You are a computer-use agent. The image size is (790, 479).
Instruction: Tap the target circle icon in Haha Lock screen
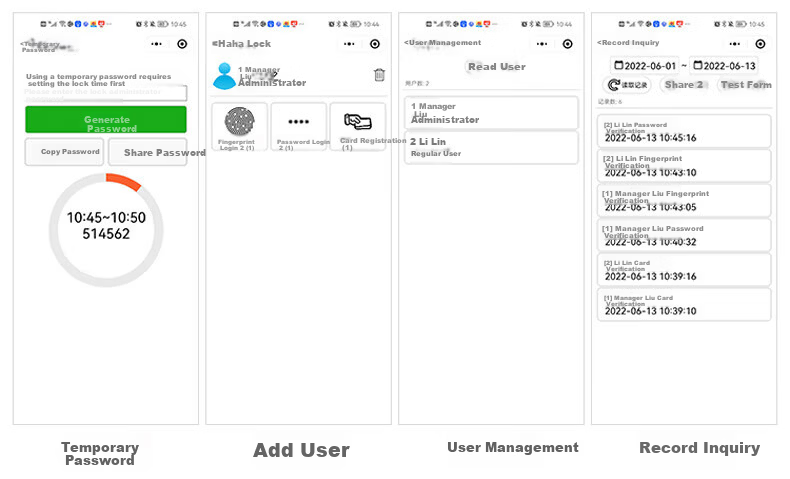coord(375,44)
